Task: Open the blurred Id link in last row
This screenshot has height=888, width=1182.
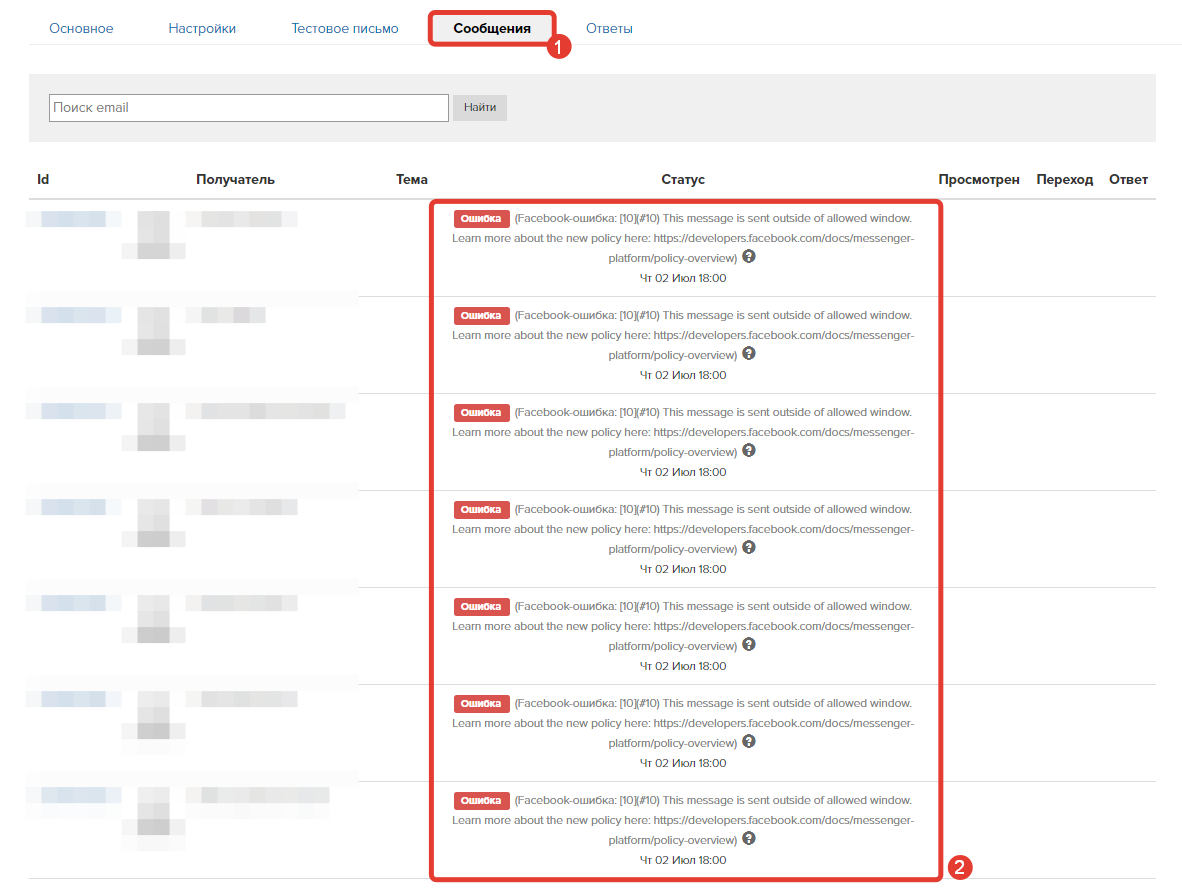Action: click(x=73, y=795)
